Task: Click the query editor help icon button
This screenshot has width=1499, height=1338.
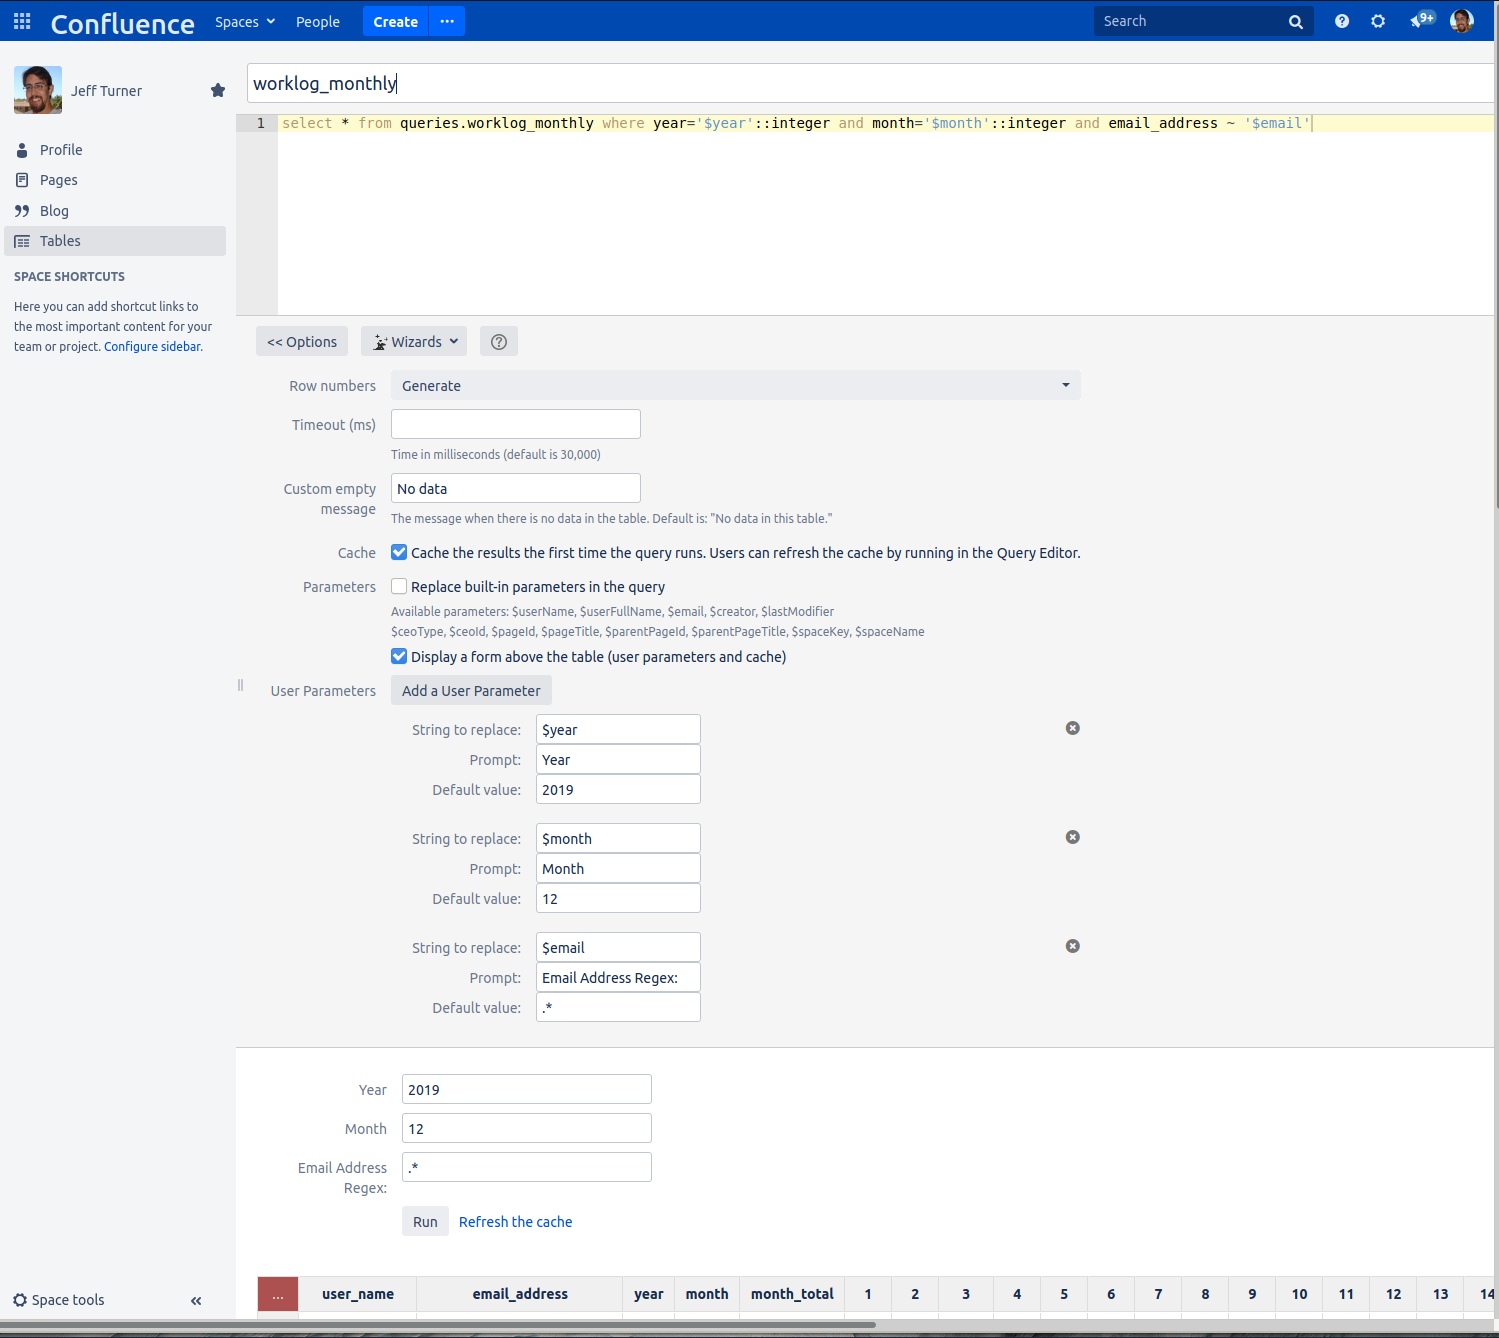Action: click(498, 342)
